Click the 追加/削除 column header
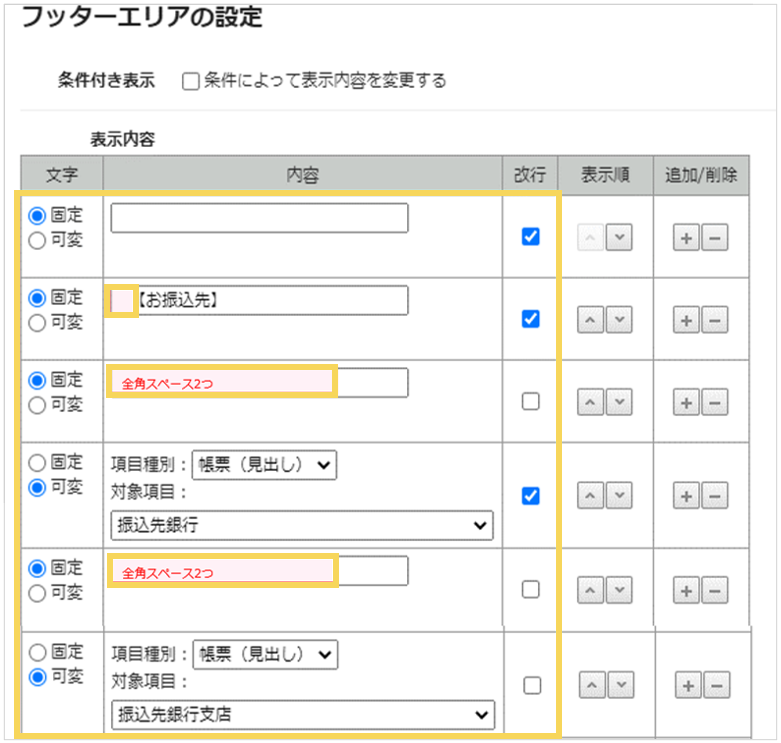Image resolution: width=781 pixels, height=743 pixels. (x=701, y=175)
